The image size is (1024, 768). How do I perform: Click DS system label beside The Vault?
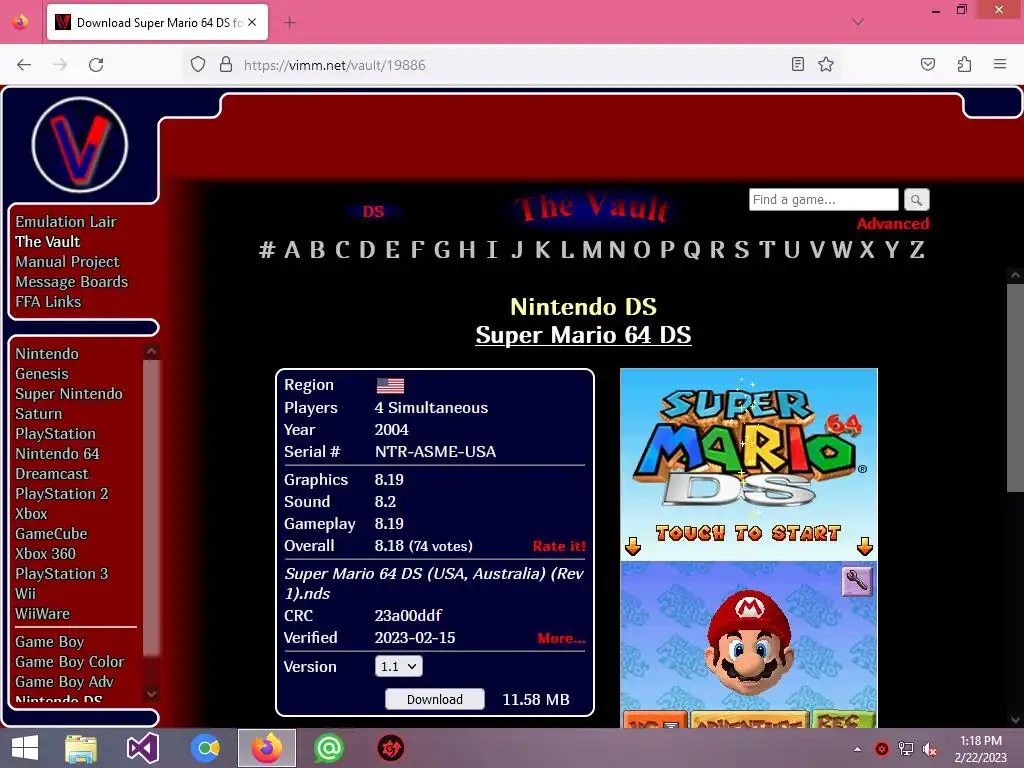(x=374, y=212)
